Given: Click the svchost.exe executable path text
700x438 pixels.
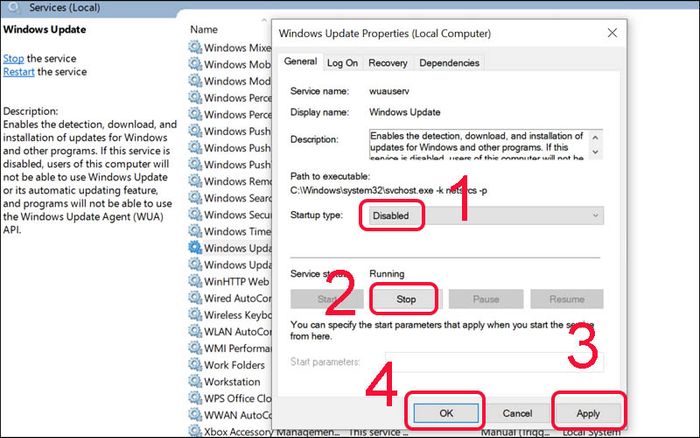Looking at the screenshot, I should click(388, 191).
